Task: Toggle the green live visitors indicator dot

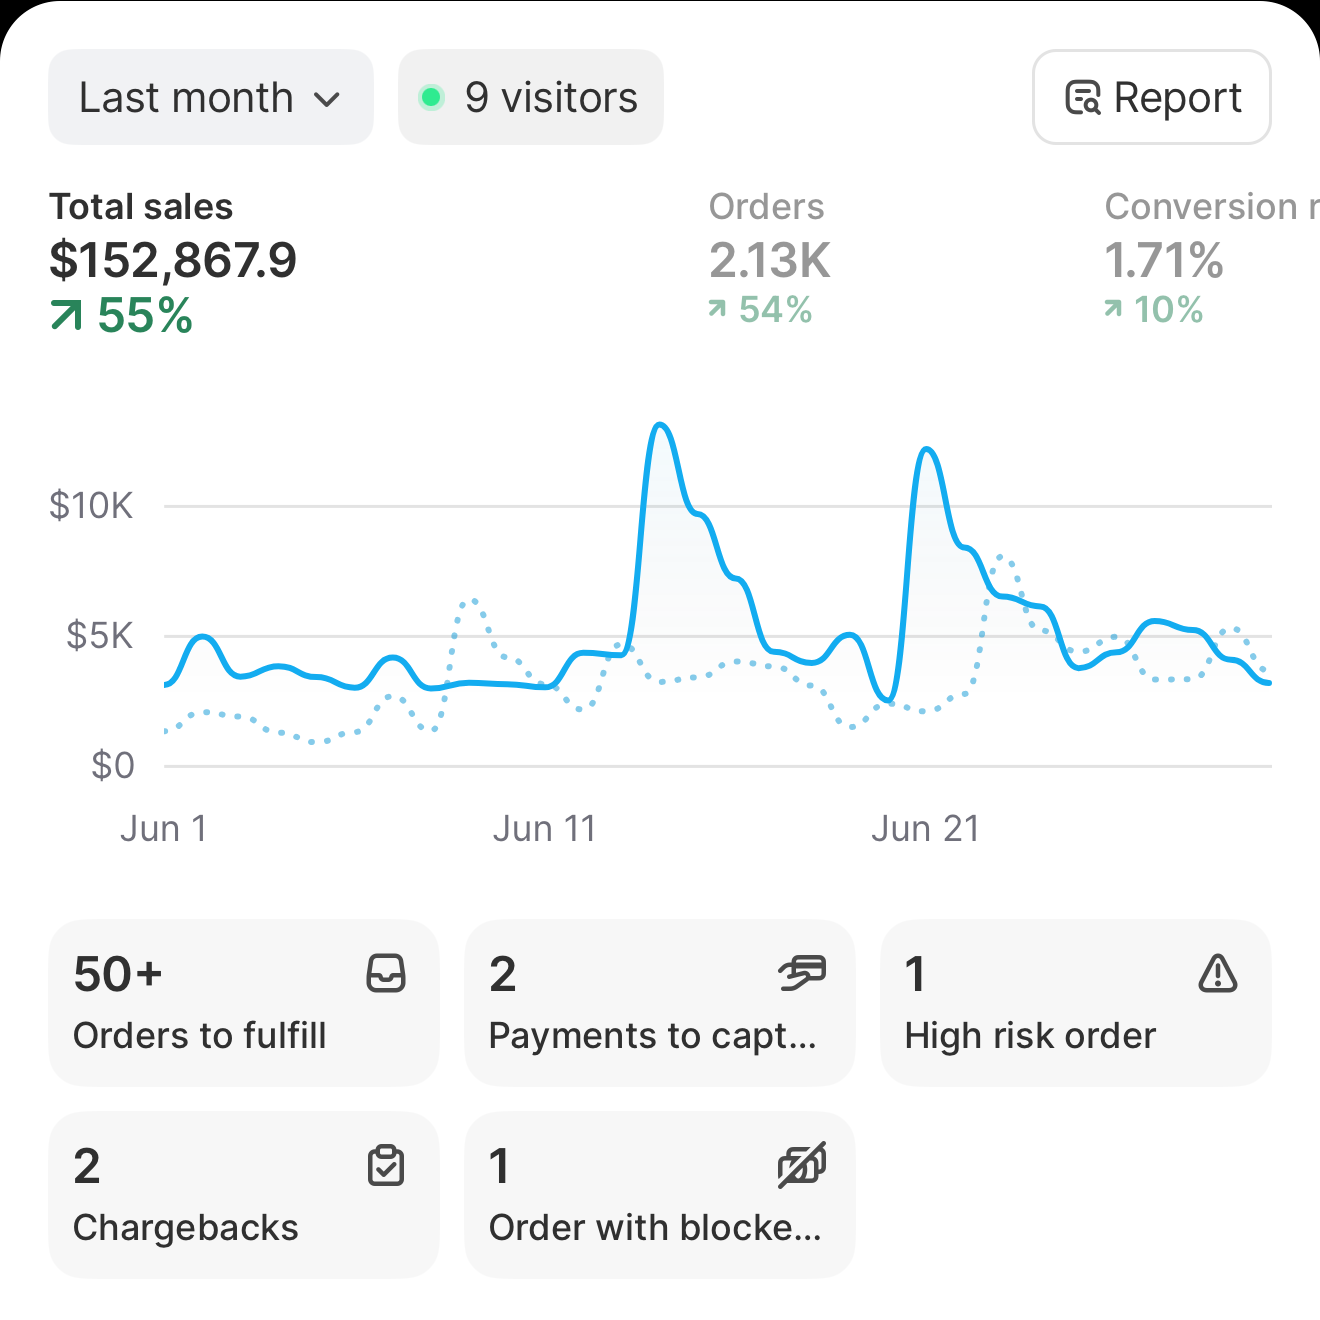Action: pyautogui.click(x=433, y=97)
